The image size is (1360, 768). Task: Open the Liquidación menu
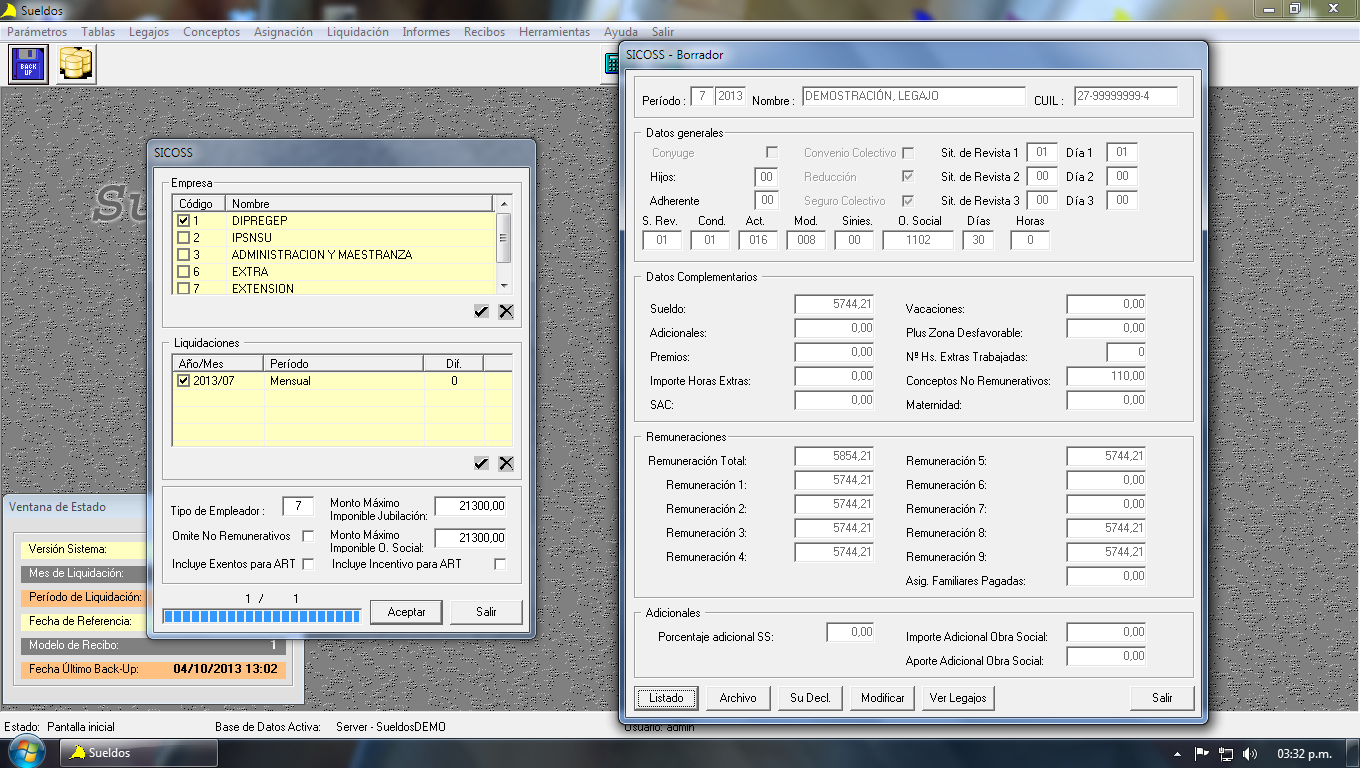click(x=357, y=32)
